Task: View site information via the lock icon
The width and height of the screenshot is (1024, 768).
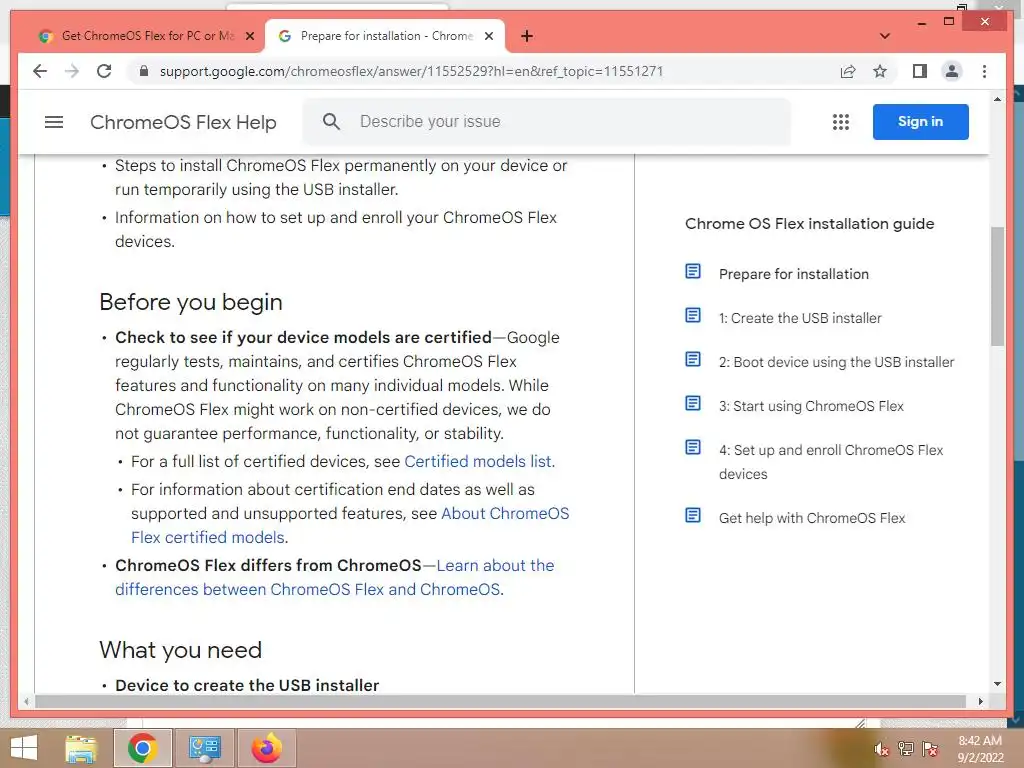Action: point(144,71)
